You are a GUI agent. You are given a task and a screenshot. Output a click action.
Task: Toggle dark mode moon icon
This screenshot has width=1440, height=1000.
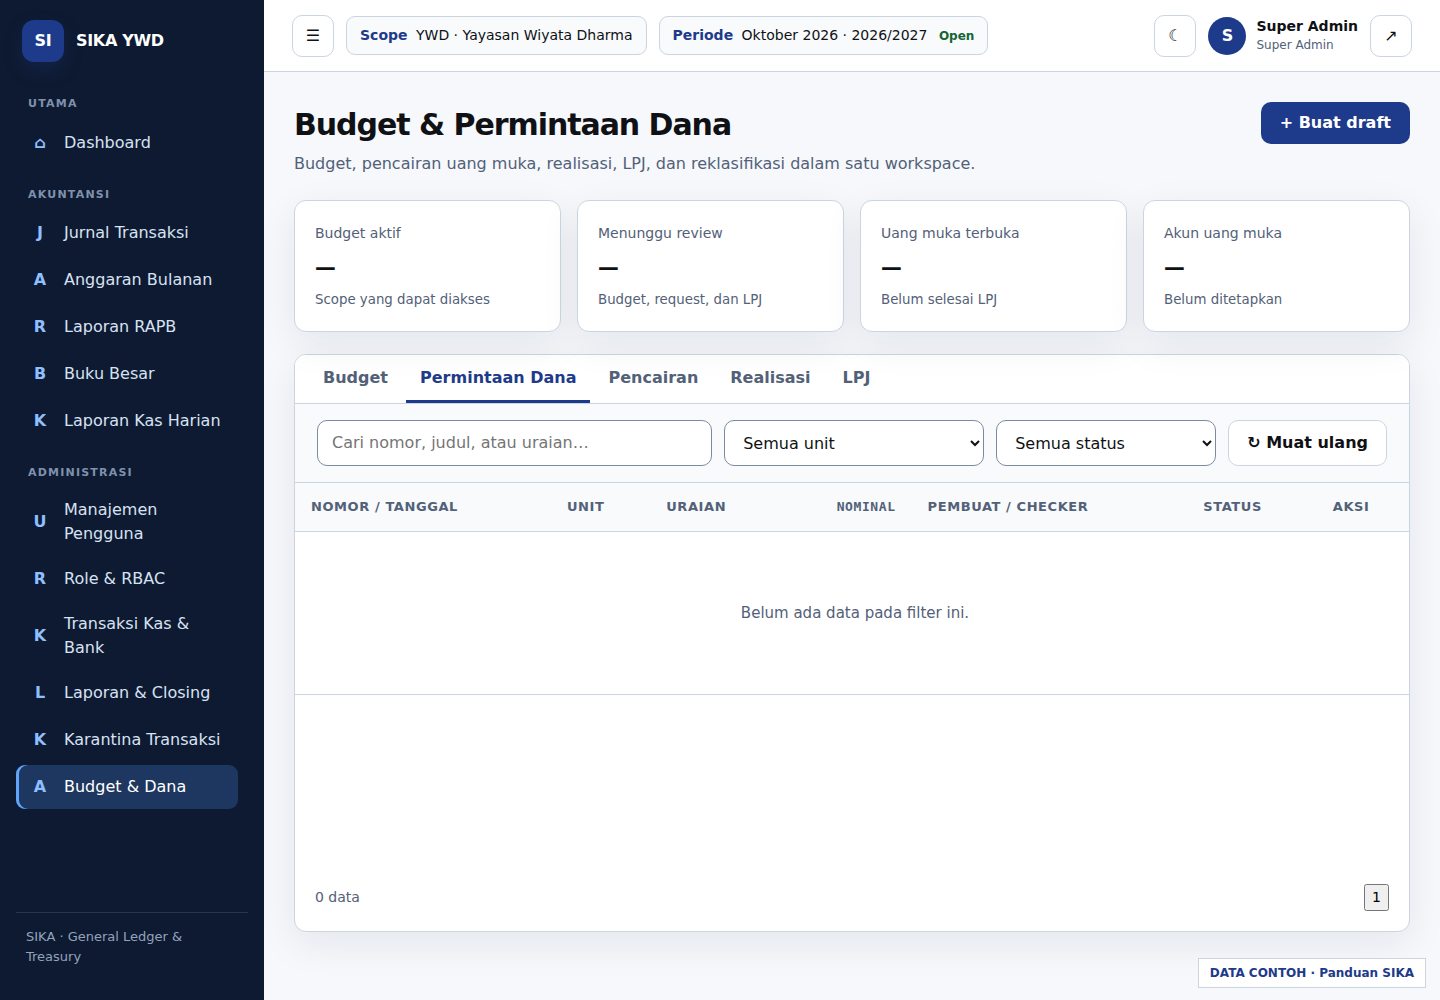tap(1175, 36)
